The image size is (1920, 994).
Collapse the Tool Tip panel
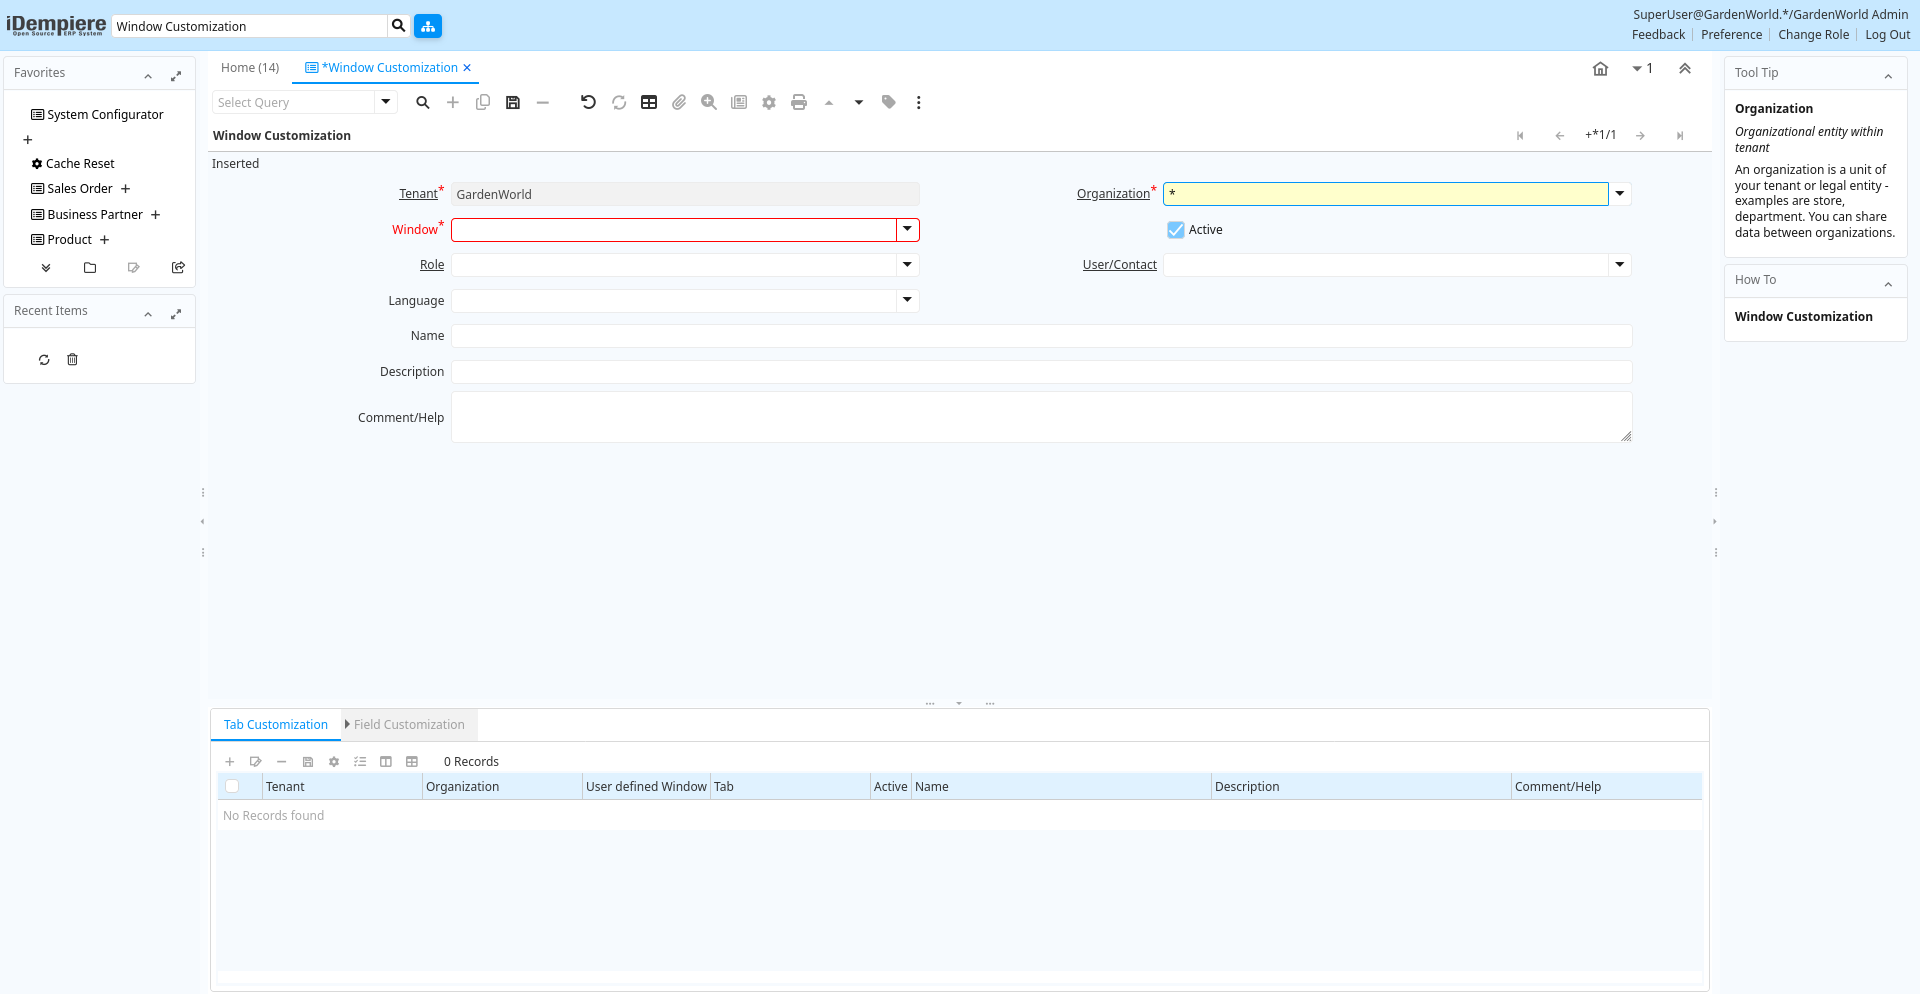(x=1888, y=76)
